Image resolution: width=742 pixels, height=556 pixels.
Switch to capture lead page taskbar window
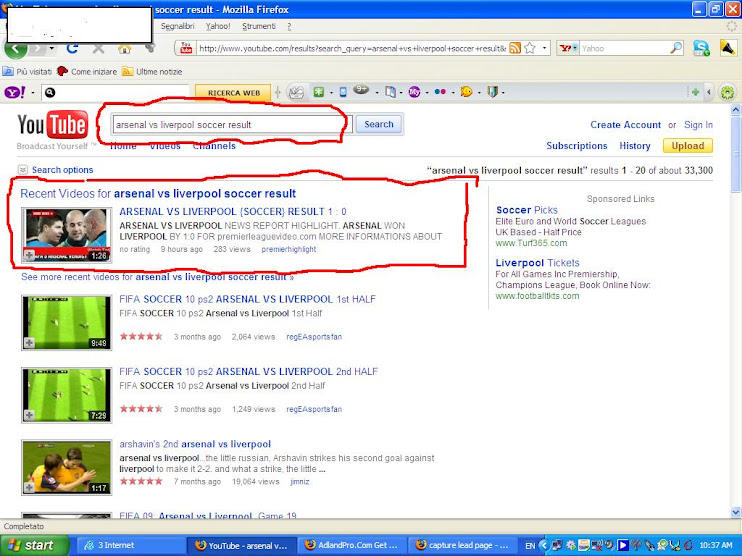[461, 545]
